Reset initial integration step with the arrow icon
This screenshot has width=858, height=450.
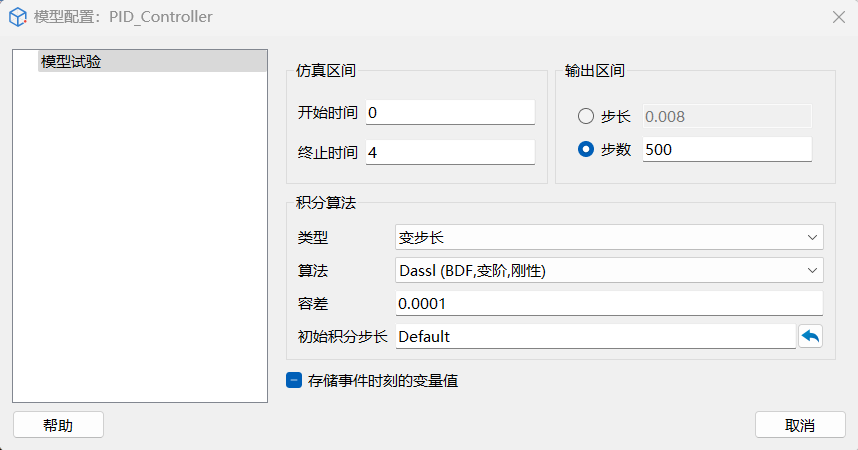tap(810, 337)
